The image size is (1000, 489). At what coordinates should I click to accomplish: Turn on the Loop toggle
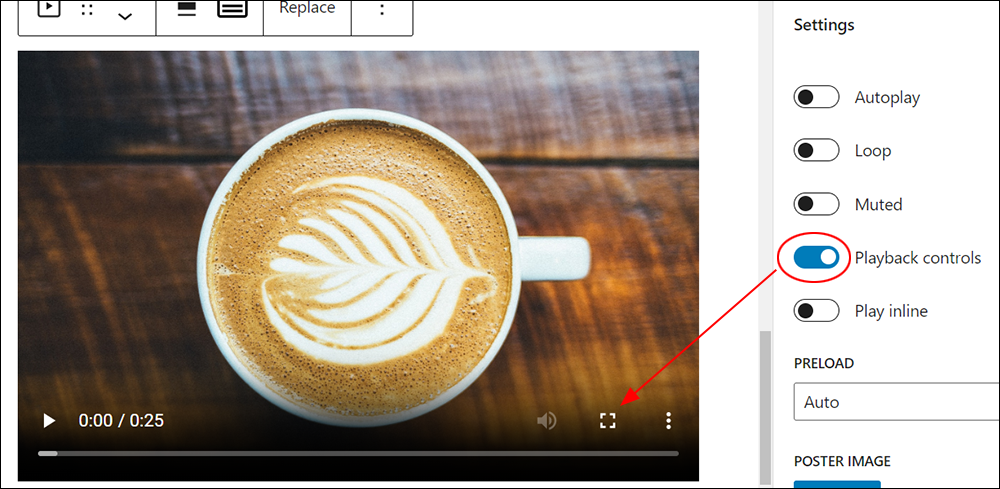816,151
